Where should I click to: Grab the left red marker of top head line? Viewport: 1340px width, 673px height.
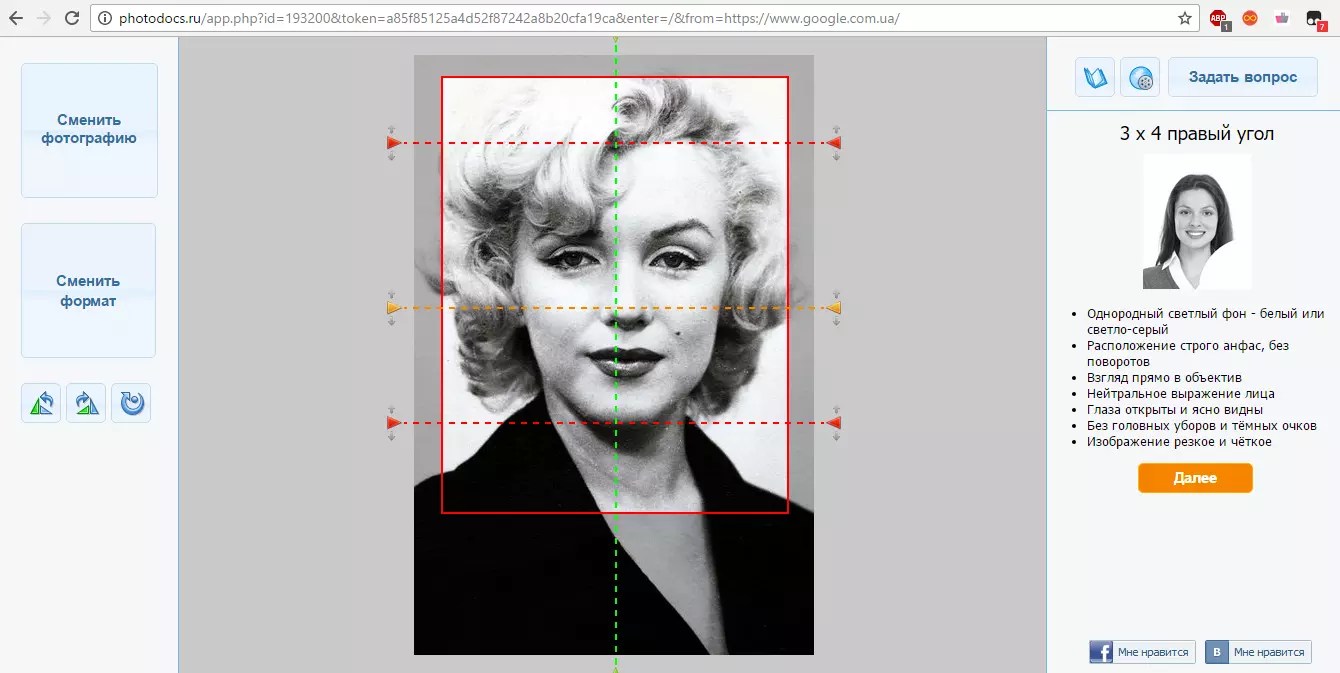(x=393, y=143)
